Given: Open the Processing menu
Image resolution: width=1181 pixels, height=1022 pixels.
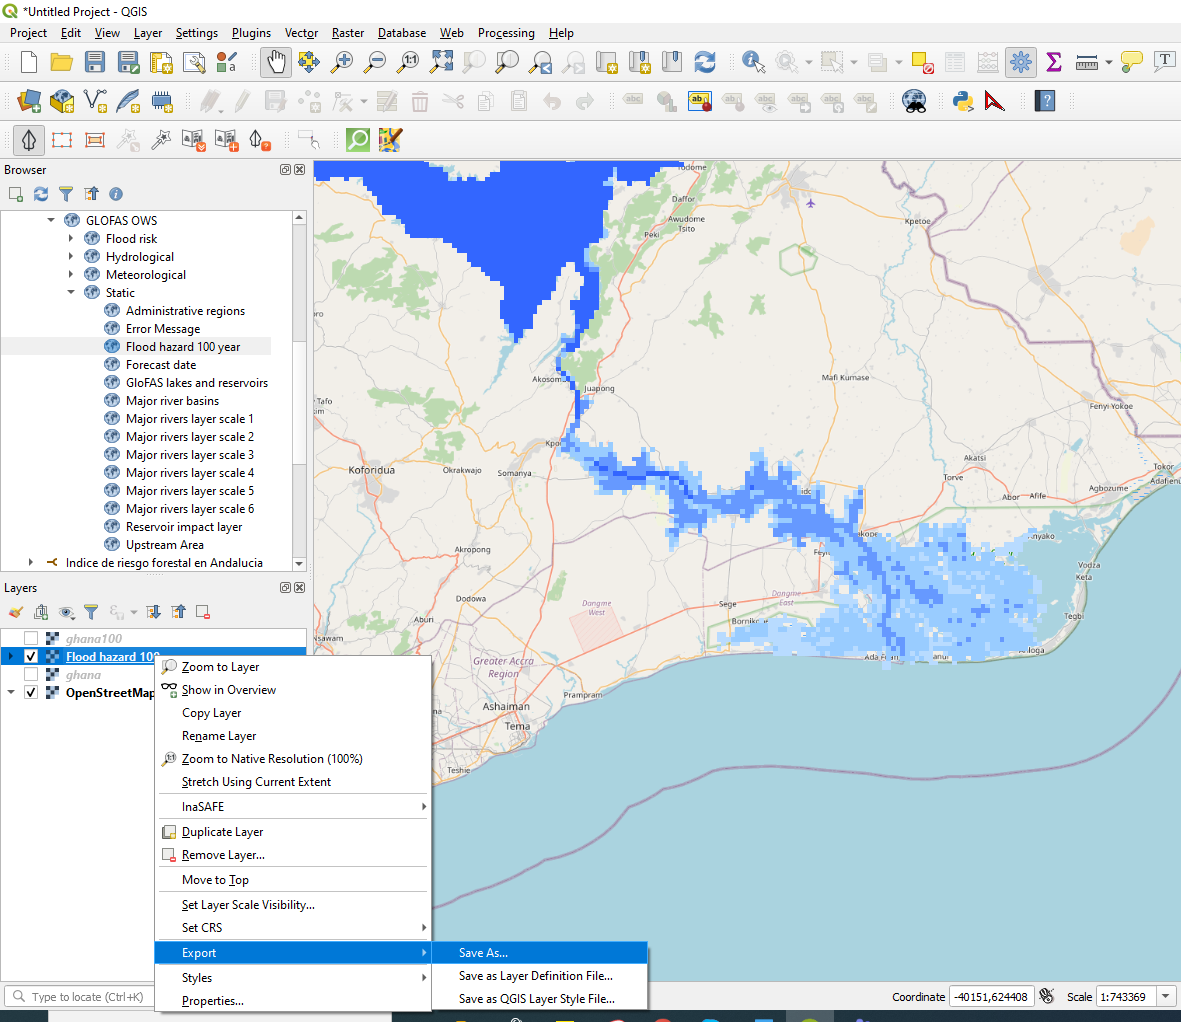Looking at the screenshot, I should (x=506, y=33).
